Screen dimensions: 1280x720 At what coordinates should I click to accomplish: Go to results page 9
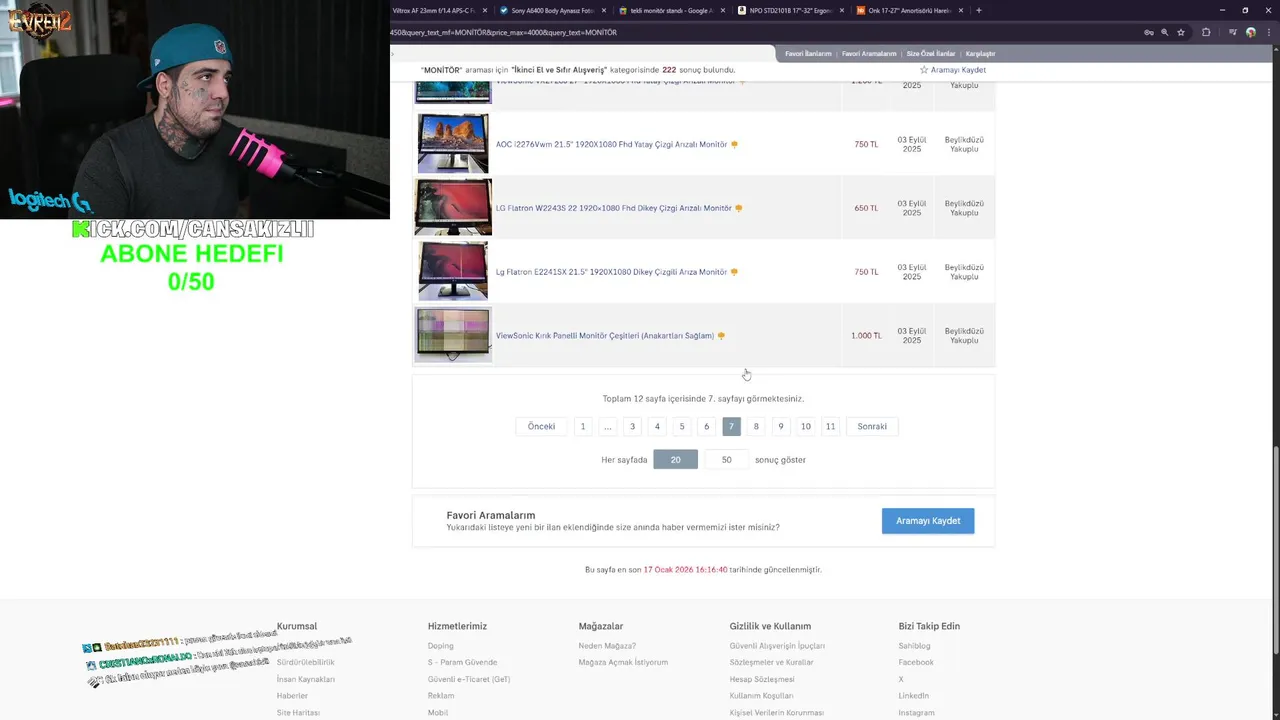click(x=781, y=426)
